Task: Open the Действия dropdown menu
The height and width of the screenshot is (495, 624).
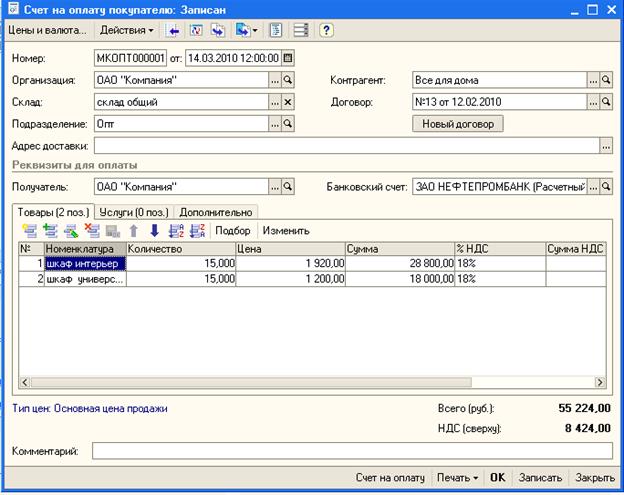Action: point(126,30)
